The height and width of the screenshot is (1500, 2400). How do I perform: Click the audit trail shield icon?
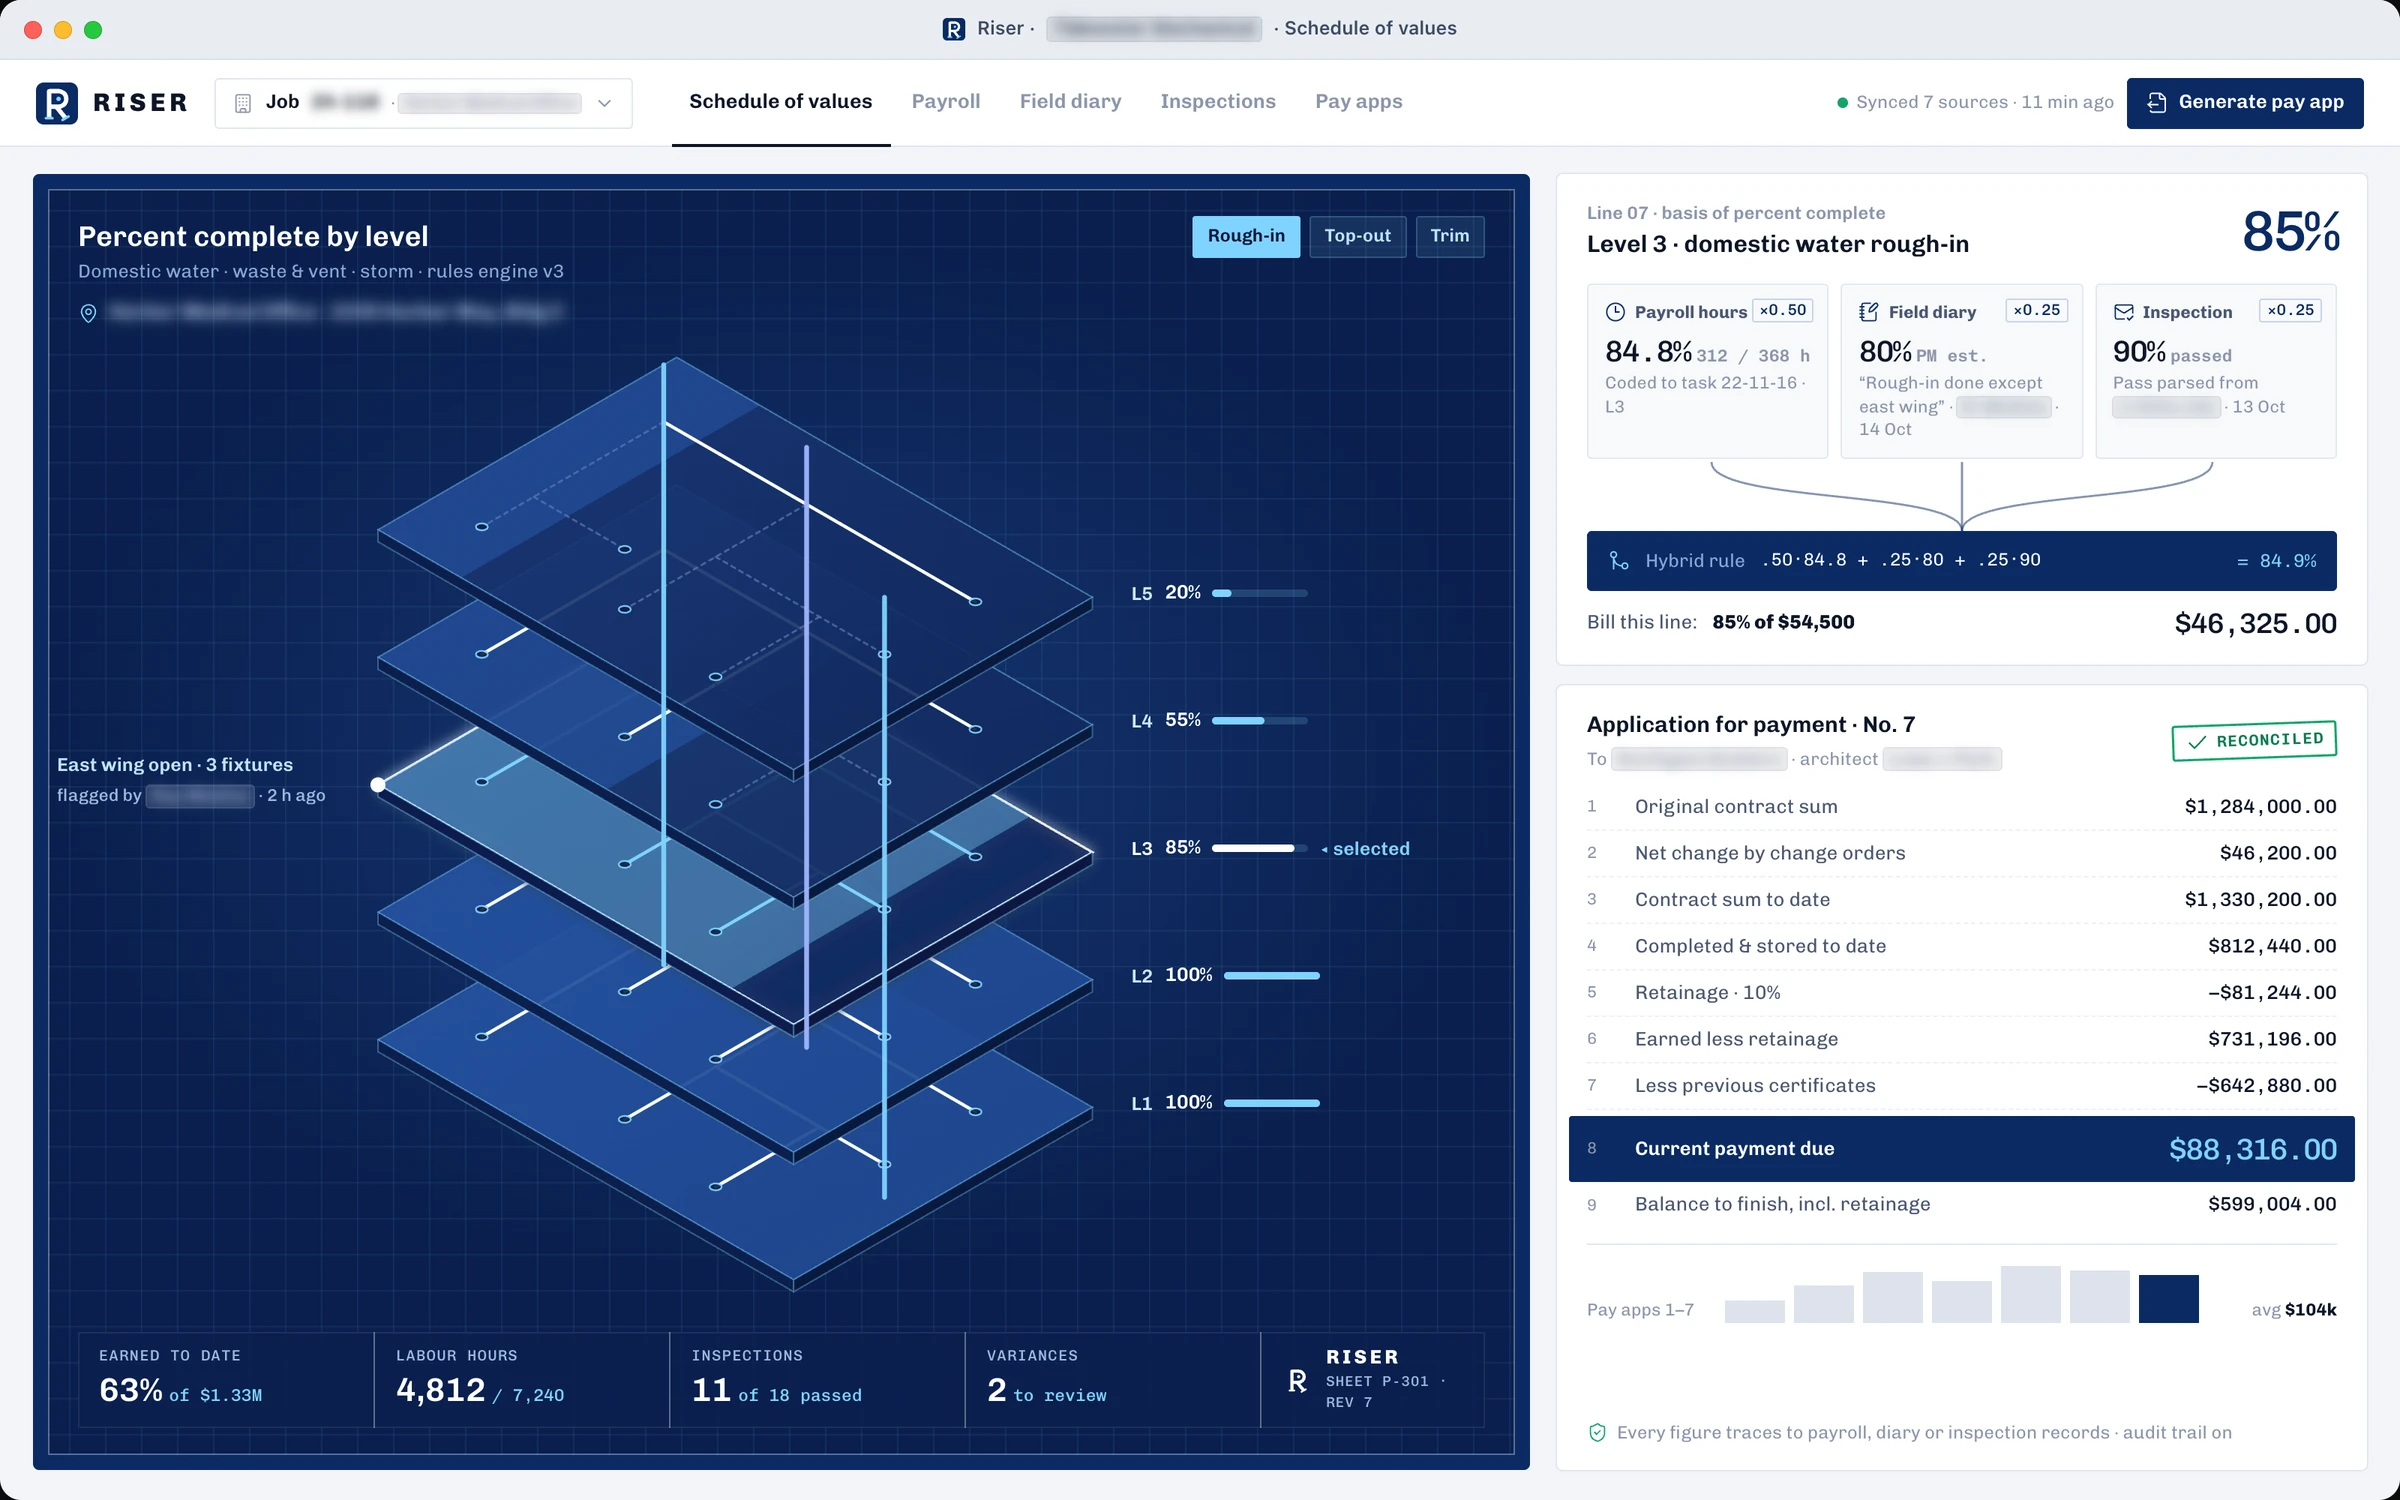coord(1597,1433)
